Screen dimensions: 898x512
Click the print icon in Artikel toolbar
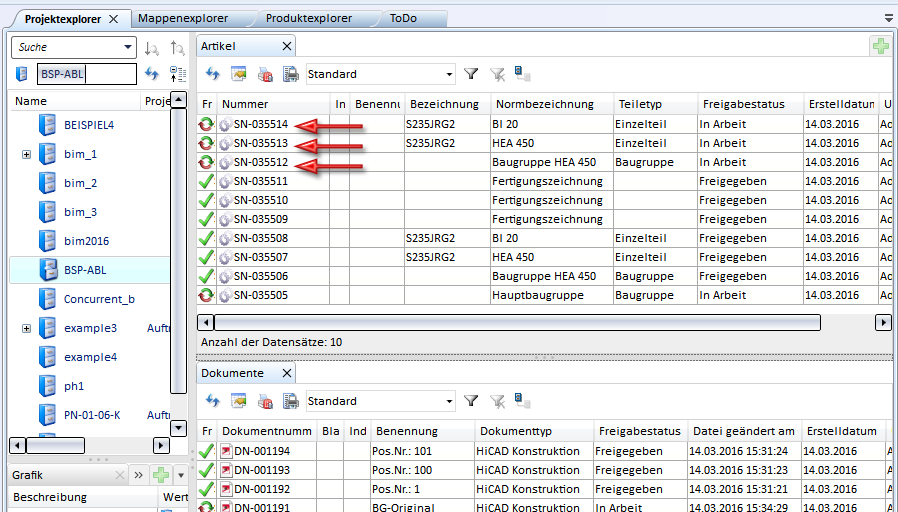point(290,74)
